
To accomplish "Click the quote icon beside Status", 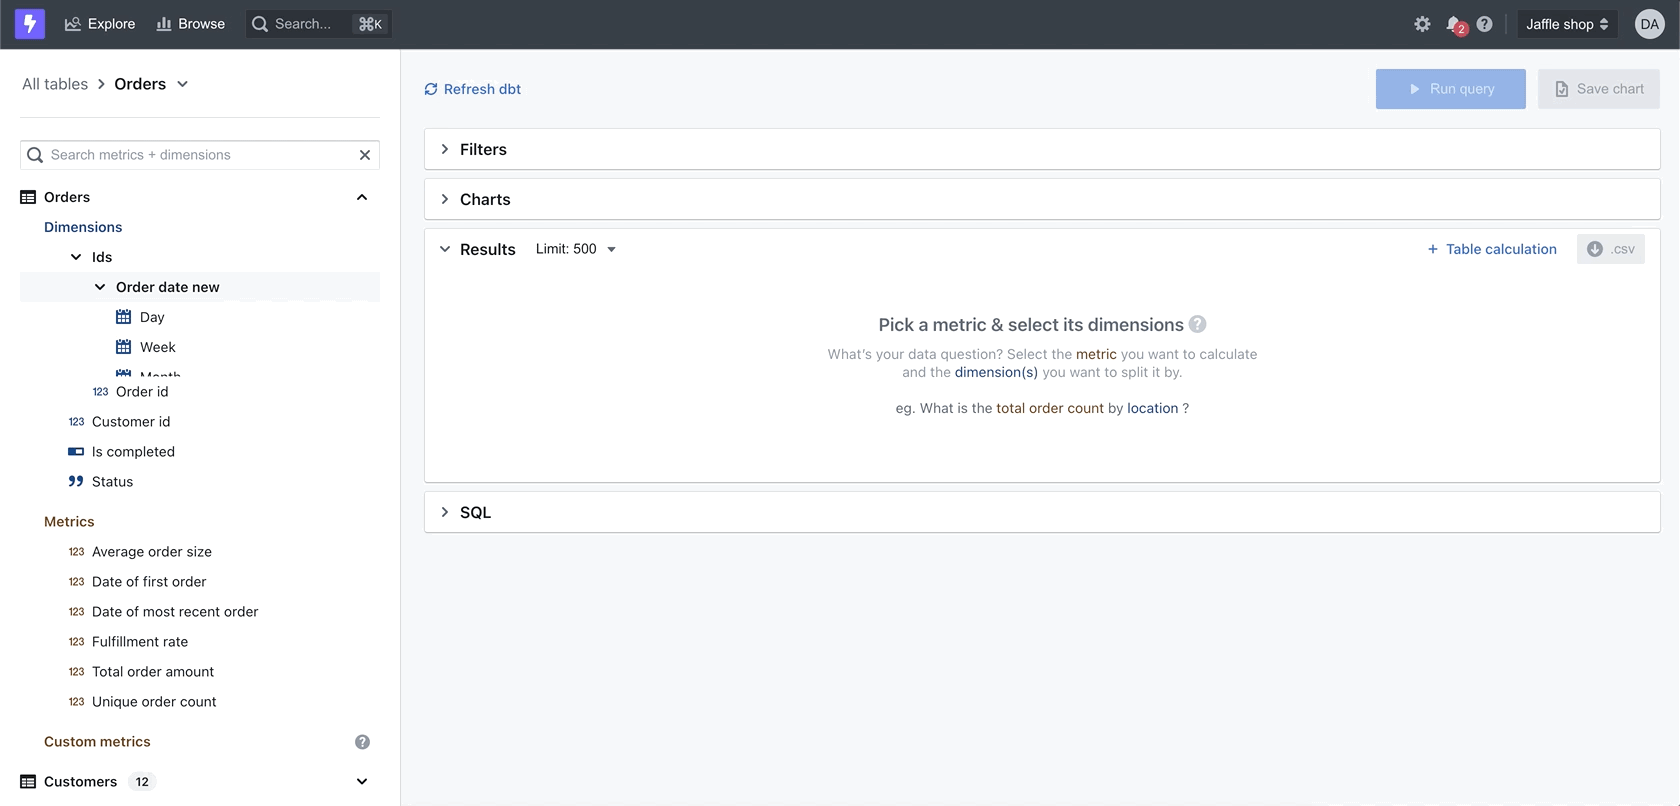I will point(76,482).
